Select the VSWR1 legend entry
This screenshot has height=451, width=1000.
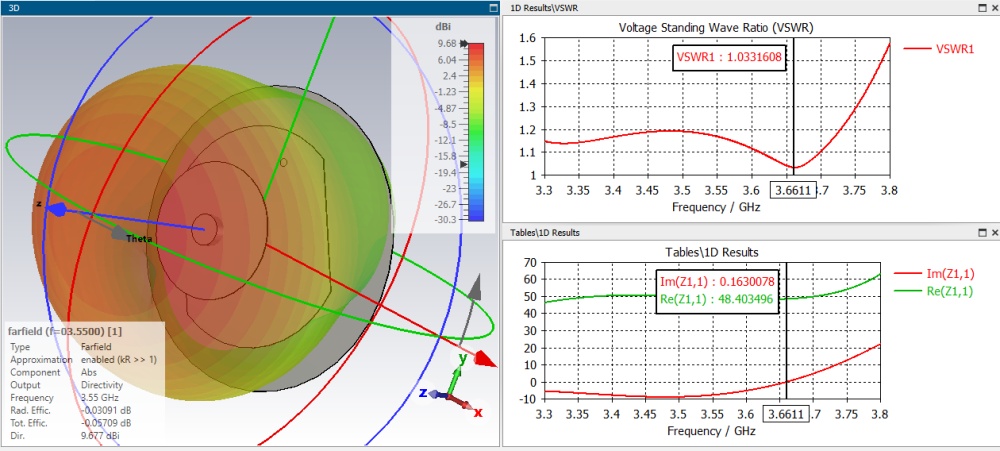tap(939, 48)
